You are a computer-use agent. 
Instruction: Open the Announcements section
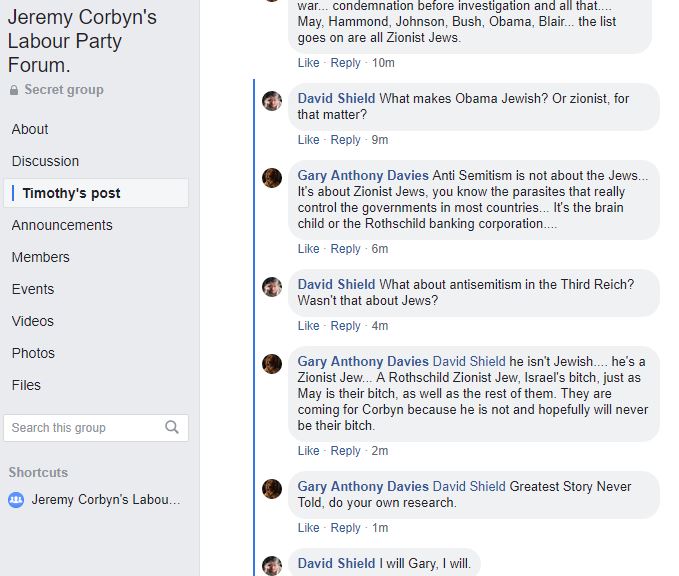click(62, 225)
